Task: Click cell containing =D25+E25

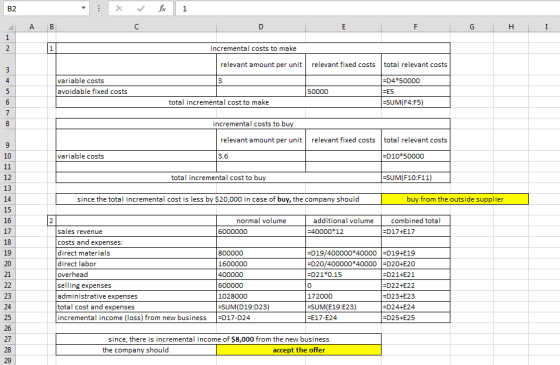Action: tap(416, 318)
